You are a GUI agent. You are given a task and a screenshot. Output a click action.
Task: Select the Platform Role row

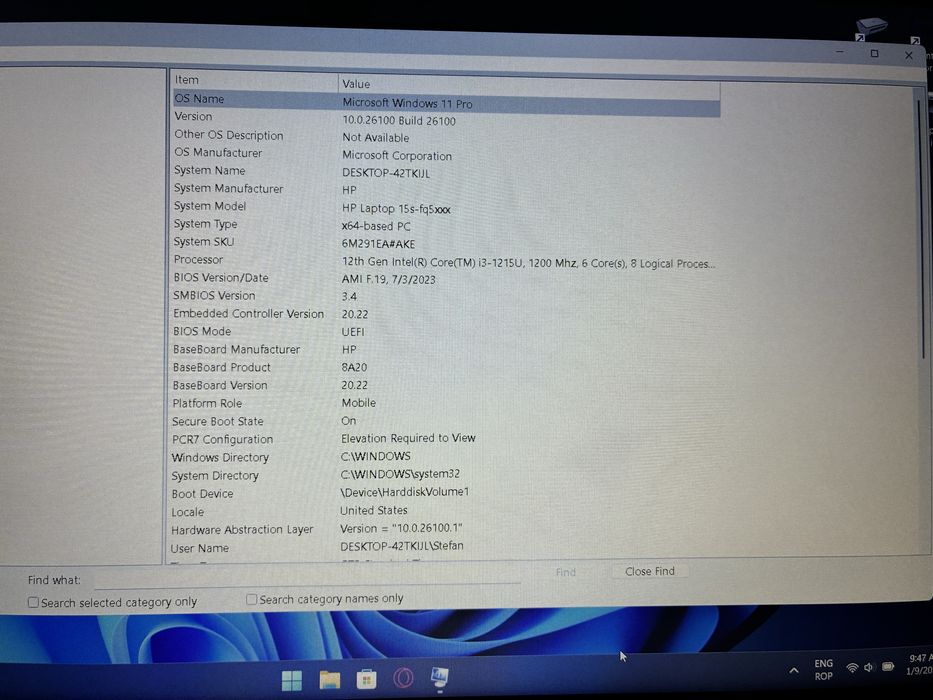[446, 403]
